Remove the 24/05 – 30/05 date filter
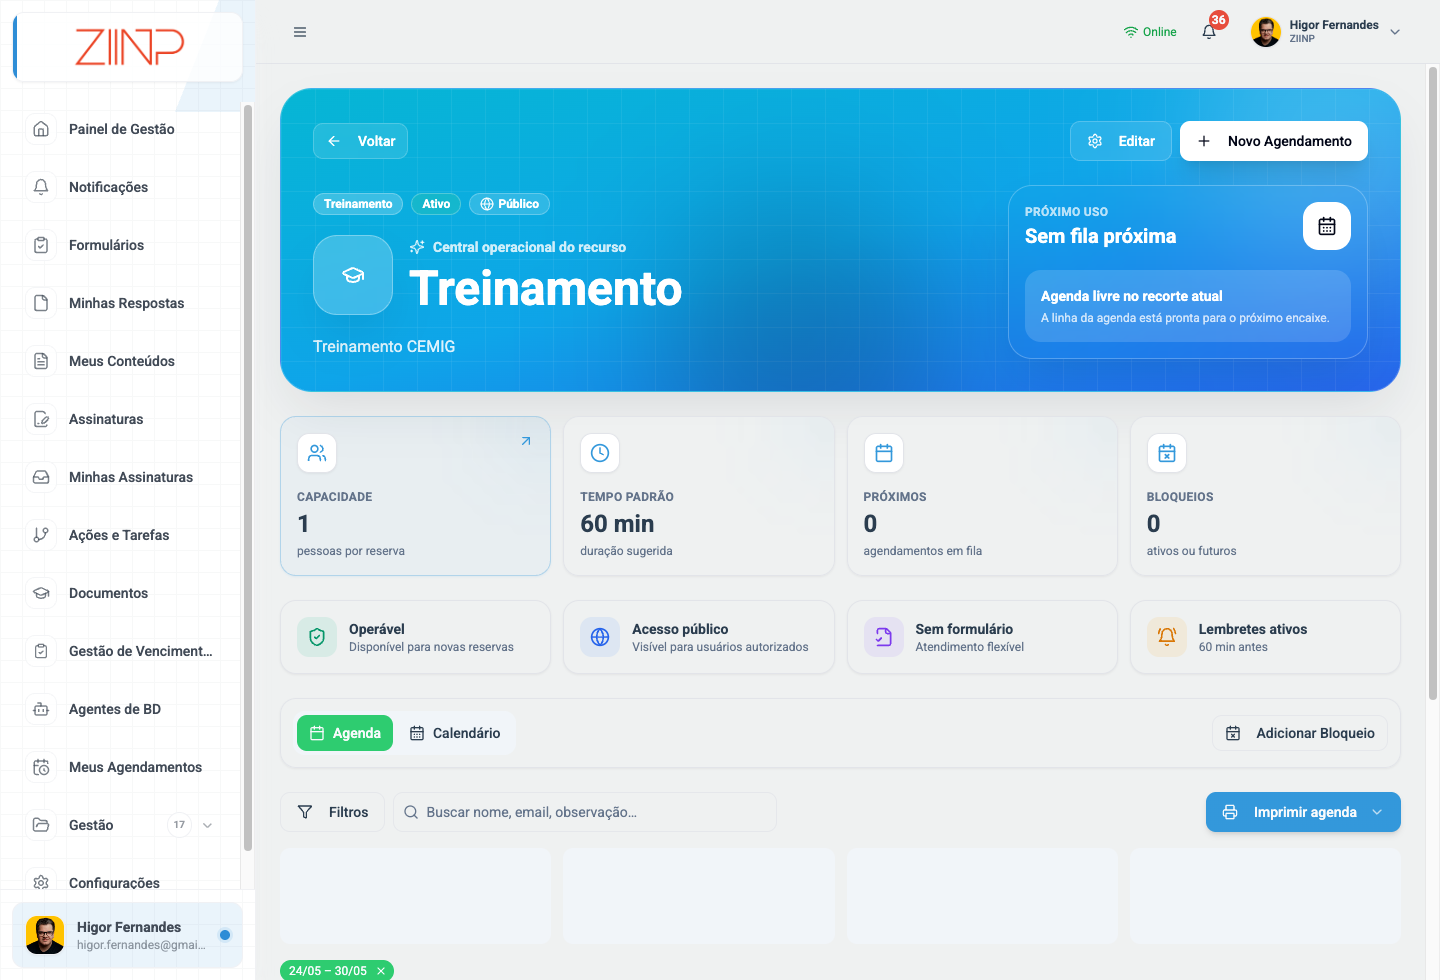 381,971
